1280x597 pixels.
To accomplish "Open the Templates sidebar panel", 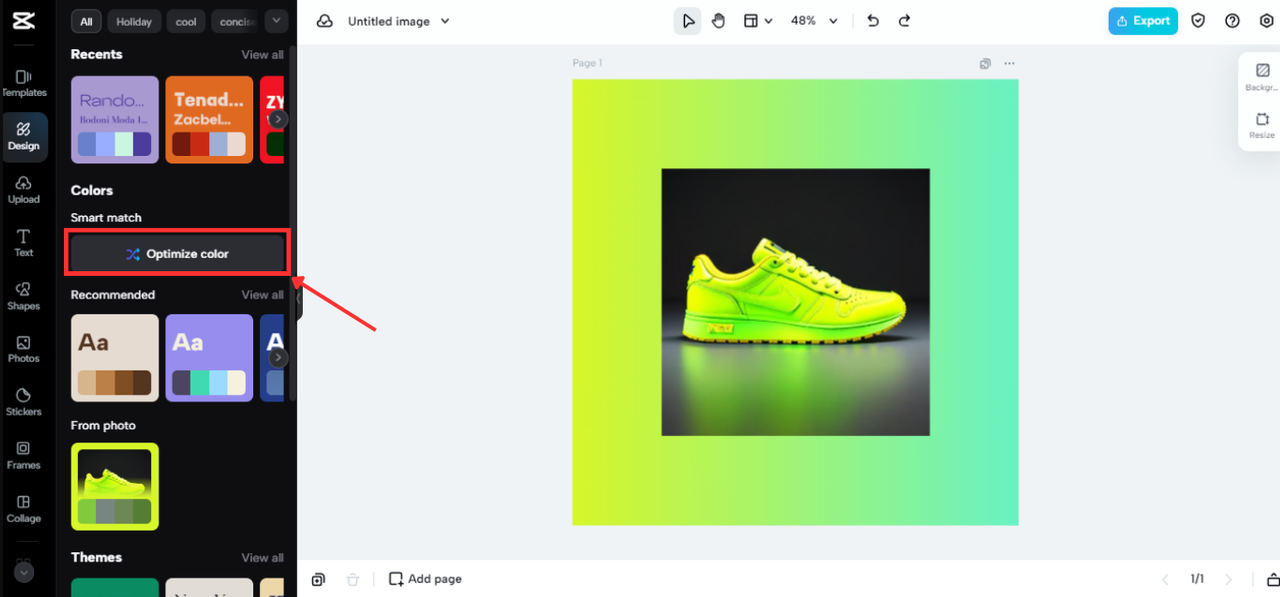I will tap(24, 83).
